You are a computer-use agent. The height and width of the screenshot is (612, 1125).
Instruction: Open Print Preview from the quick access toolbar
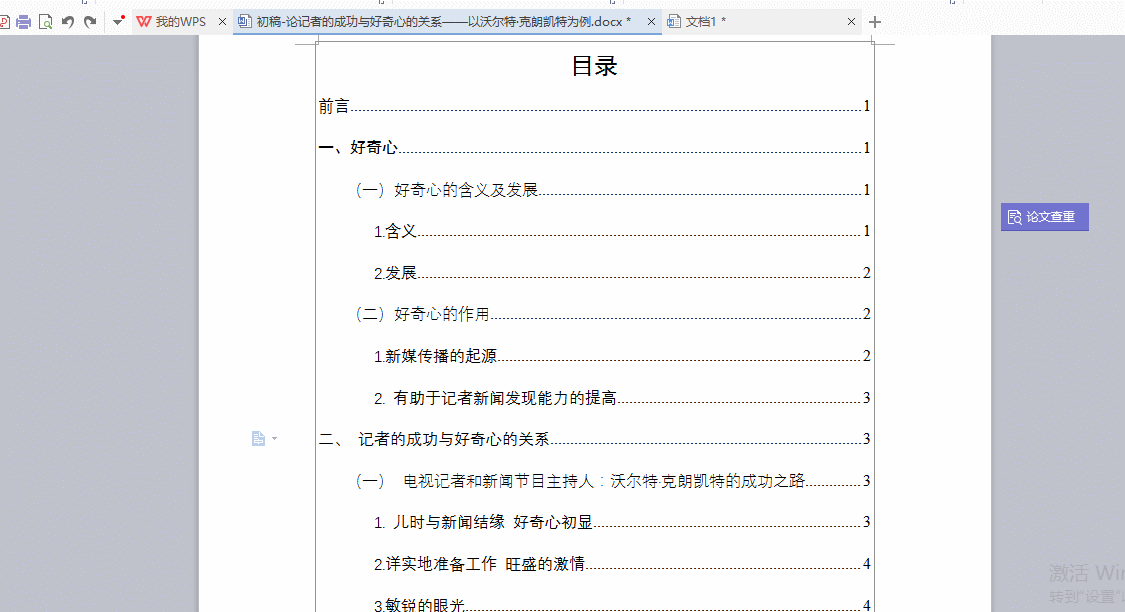[45, 21]
